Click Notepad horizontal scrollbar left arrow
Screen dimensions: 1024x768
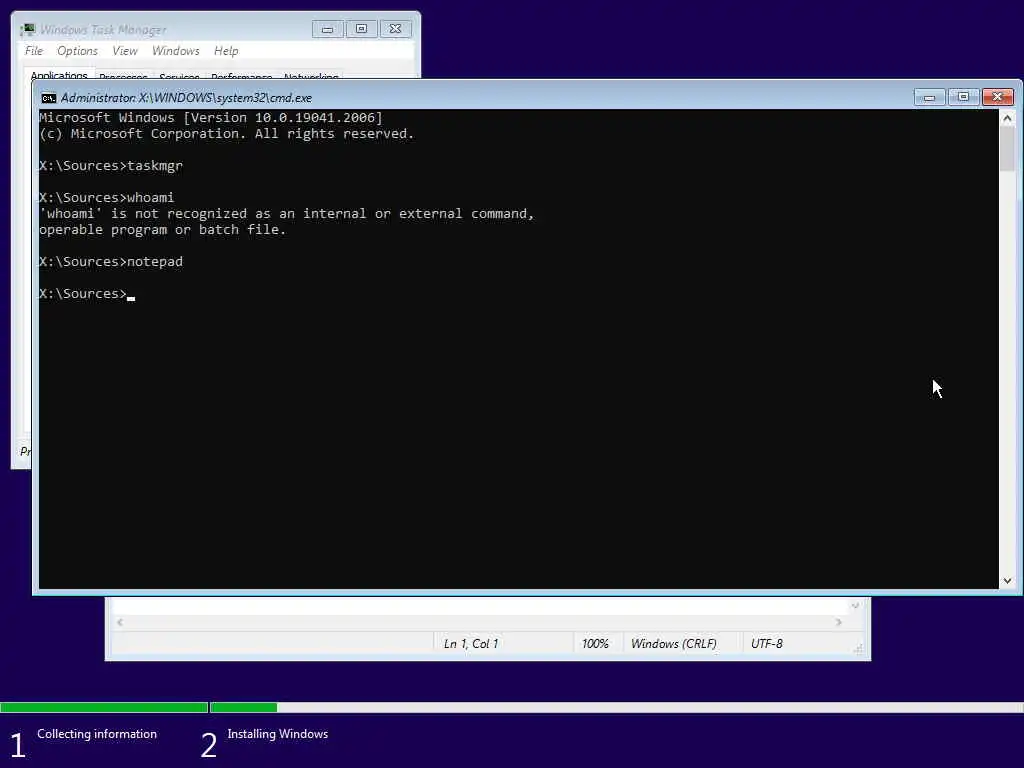point(120,622)
